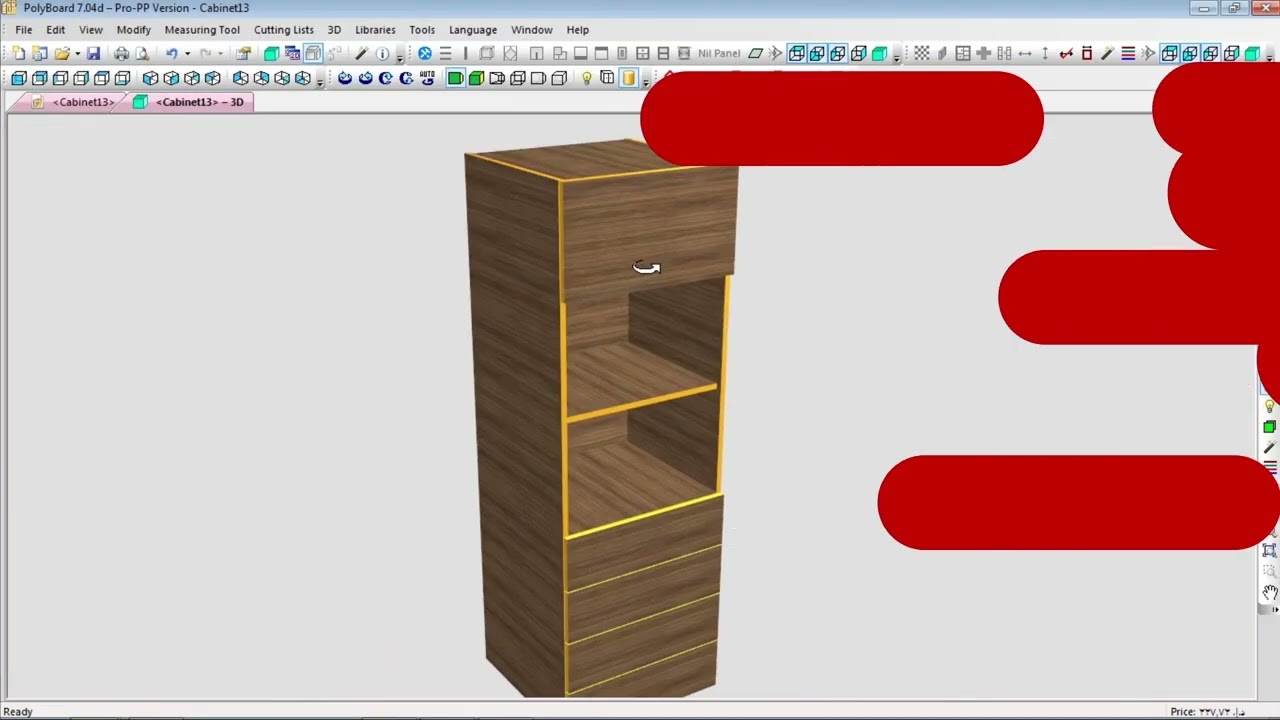
Task: Toggle the yellow cylinder icon
Action: point(628,78)
